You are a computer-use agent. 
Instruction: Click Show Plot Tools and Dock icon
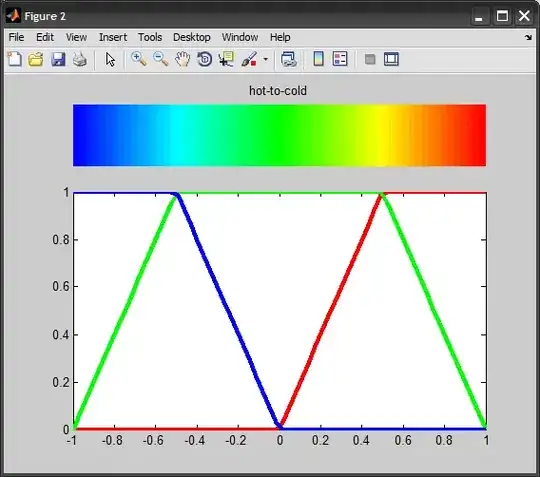click(x=392, y=59)
